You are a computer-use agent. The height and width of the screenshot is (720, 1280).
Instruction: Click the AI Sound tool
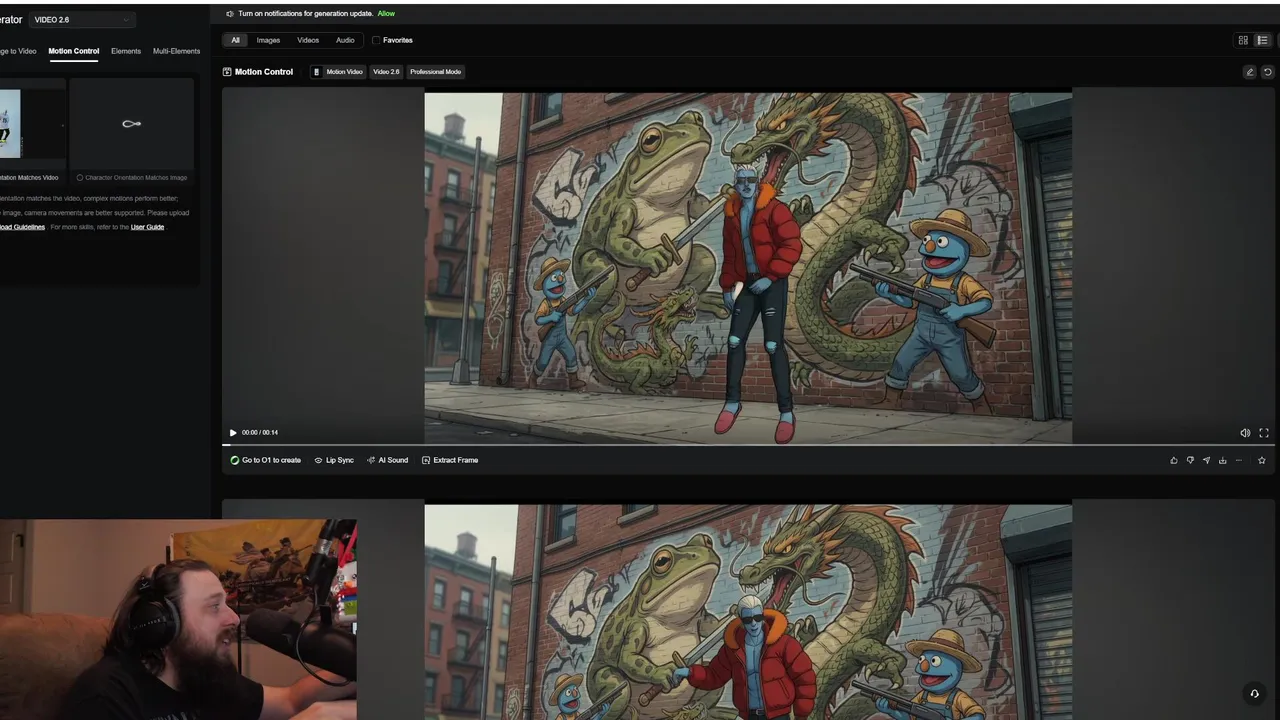point(388,460)
